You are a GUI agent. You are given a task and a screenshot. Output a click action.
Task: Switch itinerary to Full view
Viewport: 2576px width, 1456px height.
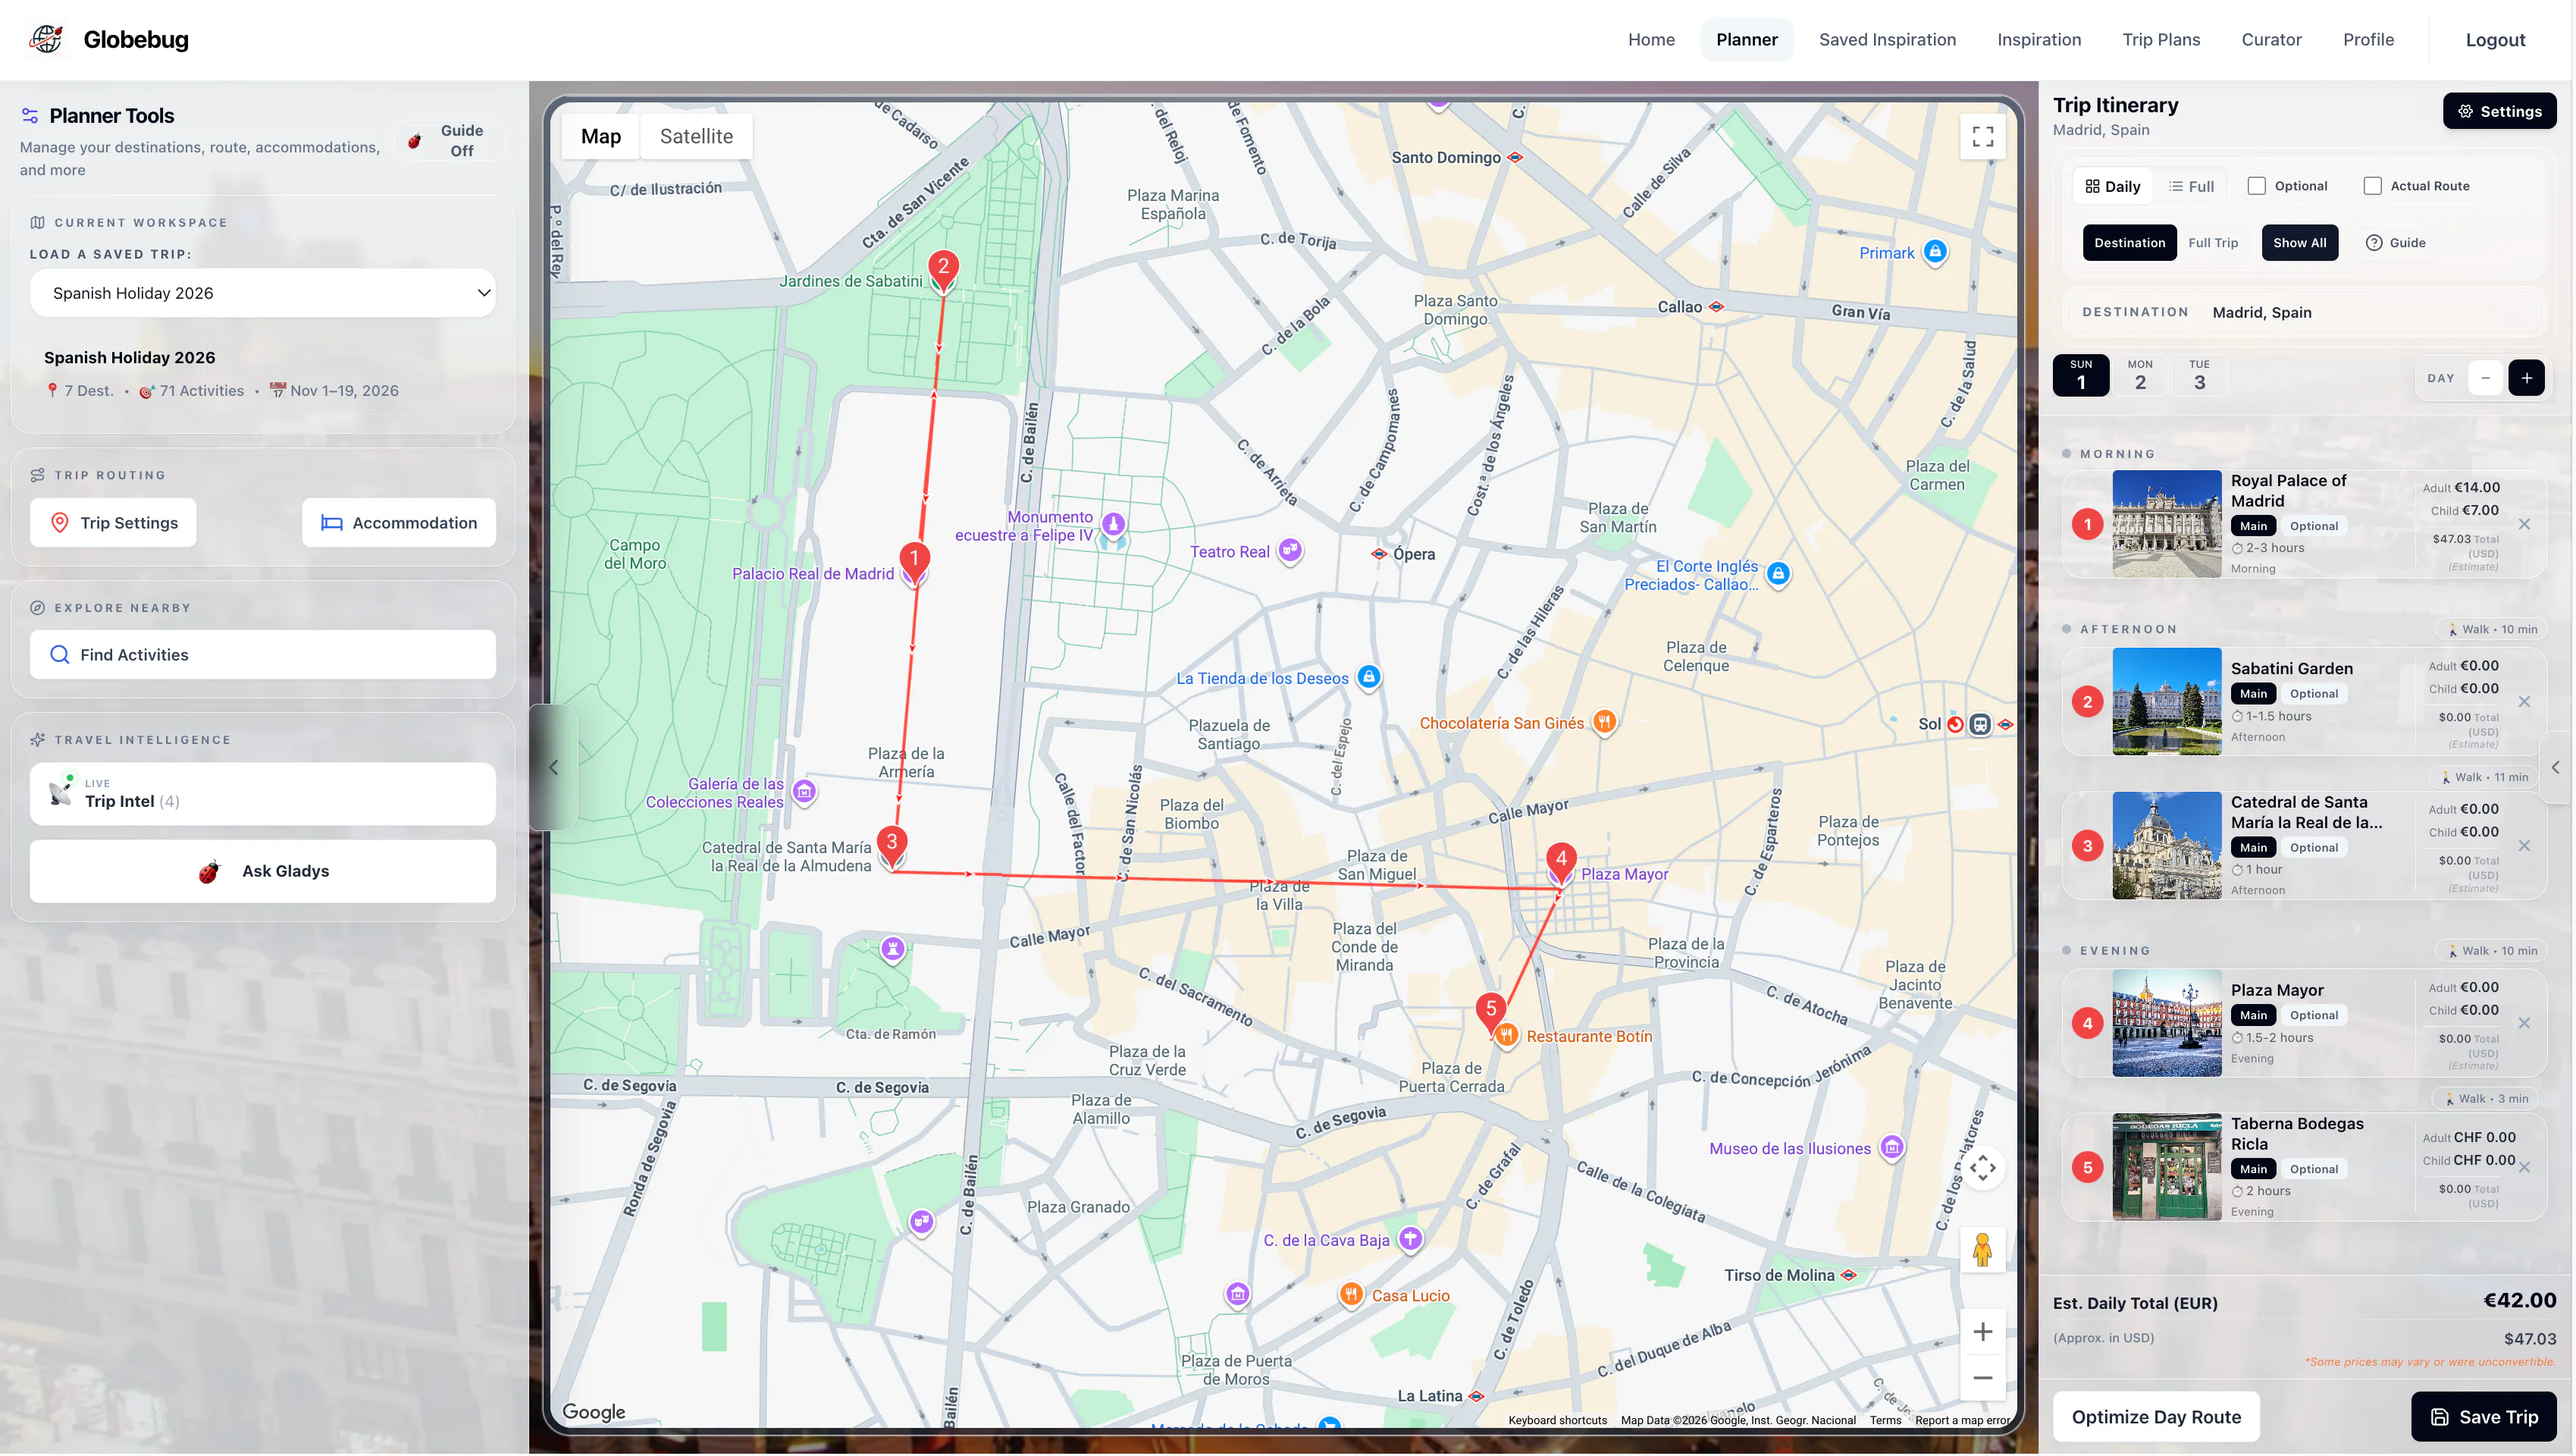tap(2190, 187)
